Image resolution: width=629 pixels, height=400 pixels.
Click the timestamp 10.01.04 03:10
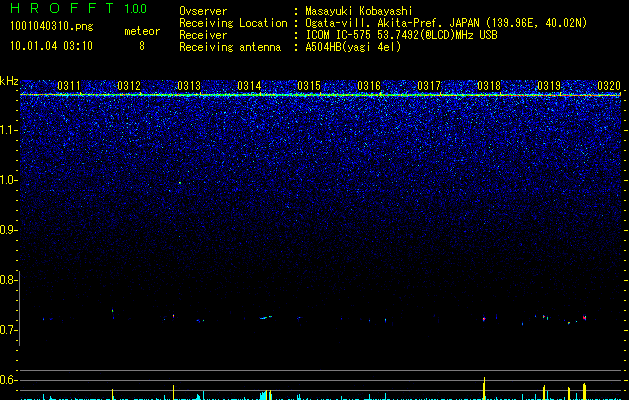[x=51, y=46]
